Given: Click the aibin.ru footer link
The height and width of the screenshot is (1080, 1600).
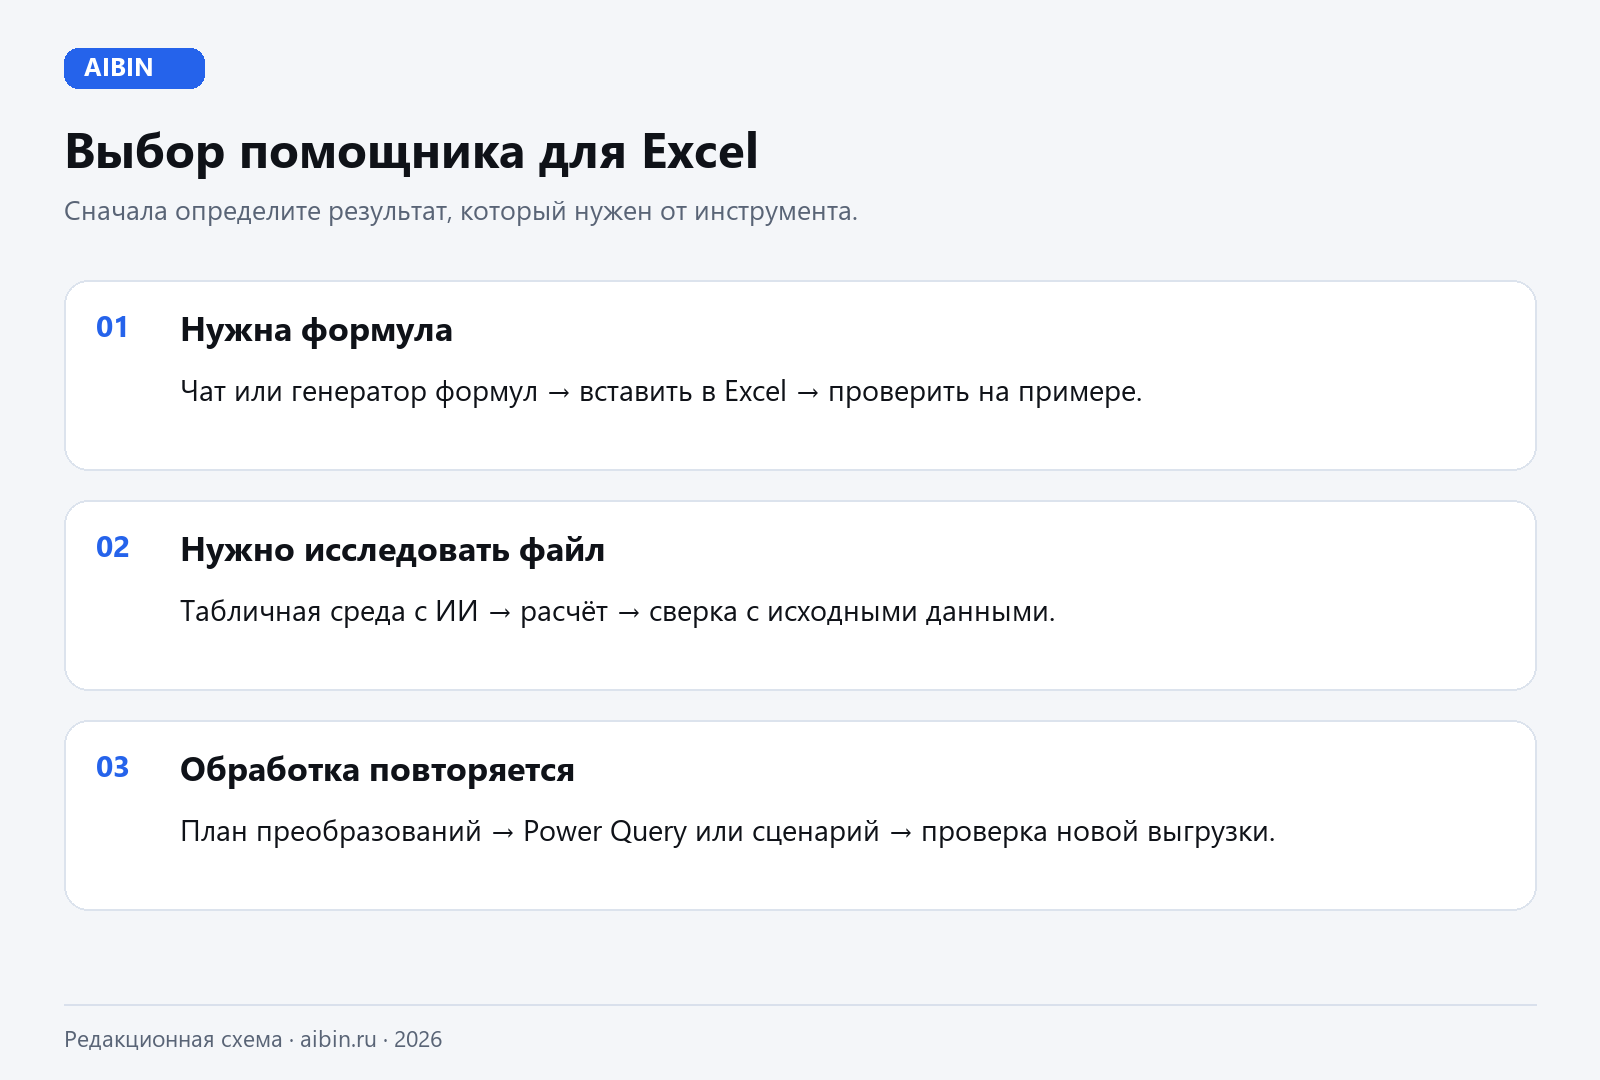Looking at the screenshot, I should pyautogui.click(x=338, y=1040).
